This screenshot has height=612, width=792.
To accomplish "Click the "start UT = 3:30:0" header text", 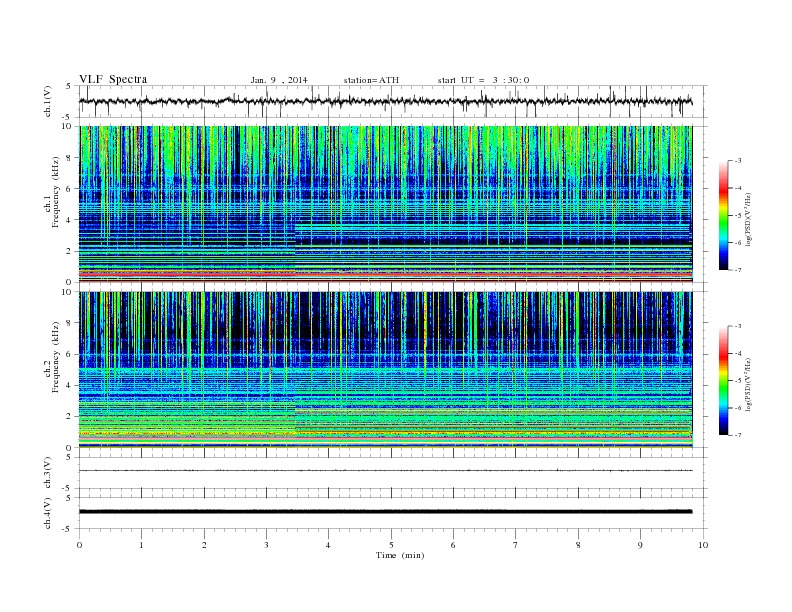I will [x=483, y=80].
